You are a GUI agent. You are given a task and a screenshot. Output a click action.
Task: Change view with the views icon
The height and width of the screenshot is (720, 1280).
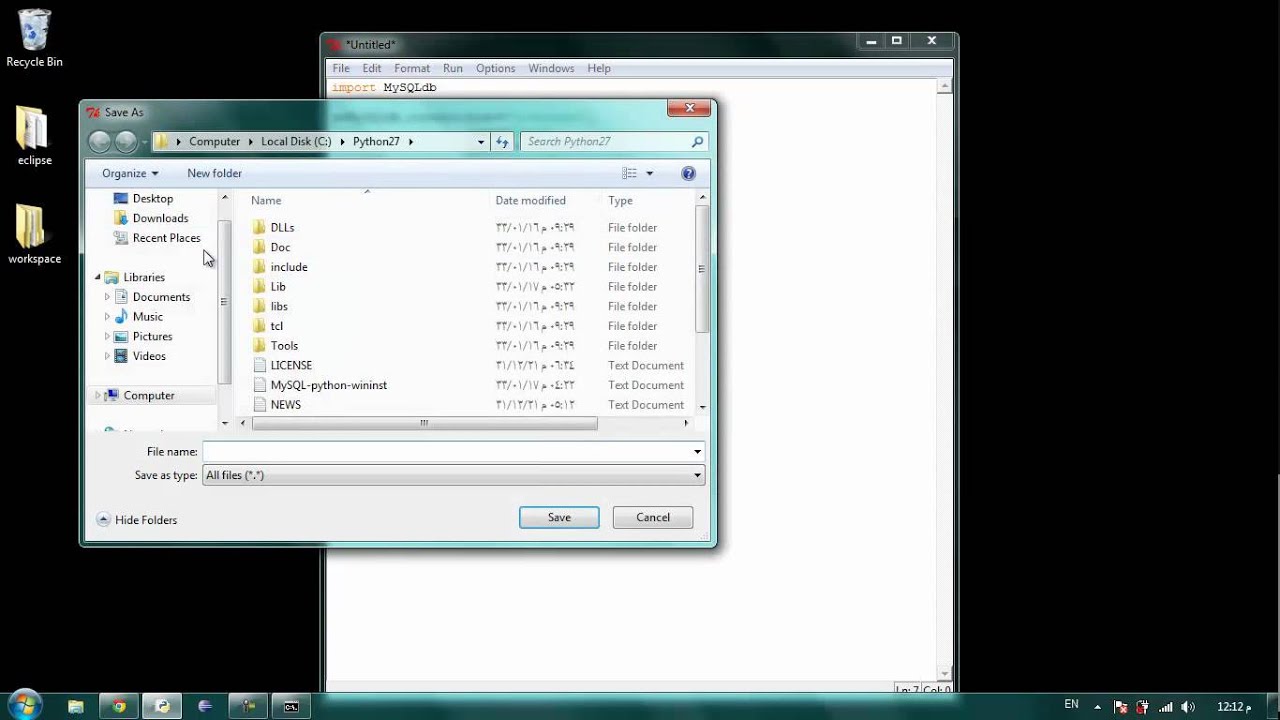(629, 173)
